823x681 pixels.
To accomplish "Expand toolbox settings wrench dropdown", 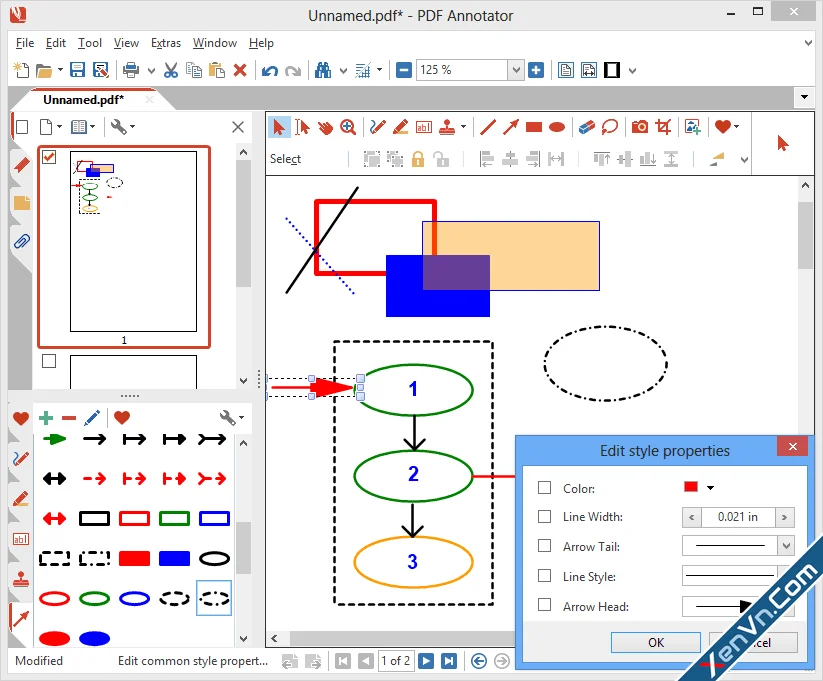I will click(241, 418).
